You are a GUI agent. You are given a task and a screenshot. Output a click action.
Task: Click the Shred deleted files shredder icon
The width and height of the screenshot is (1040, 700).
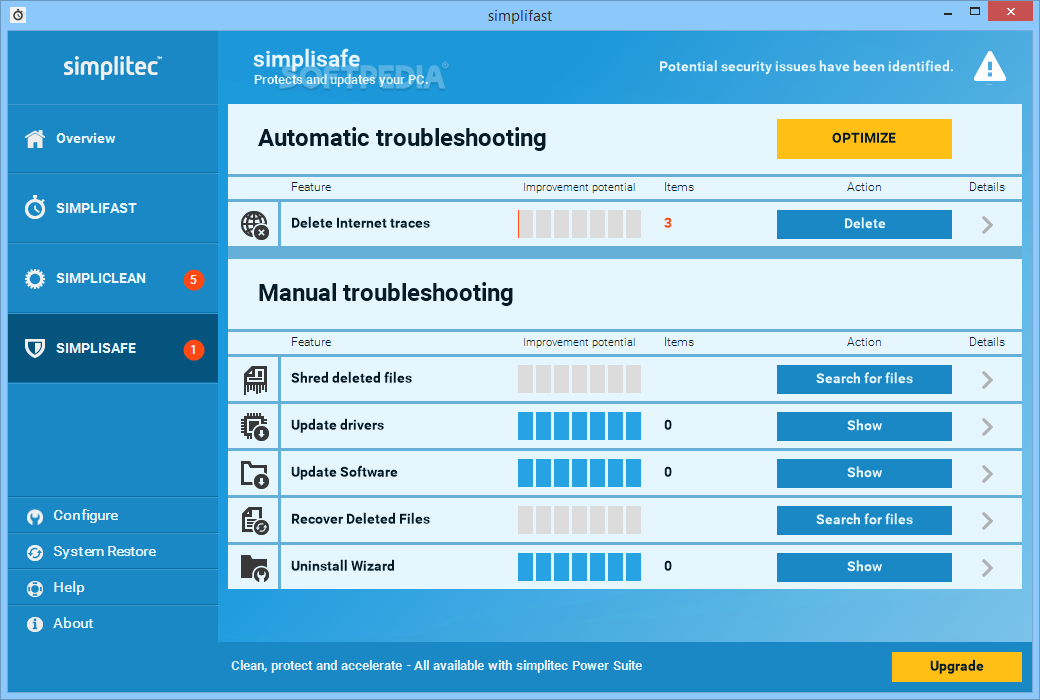click(255, 380)
